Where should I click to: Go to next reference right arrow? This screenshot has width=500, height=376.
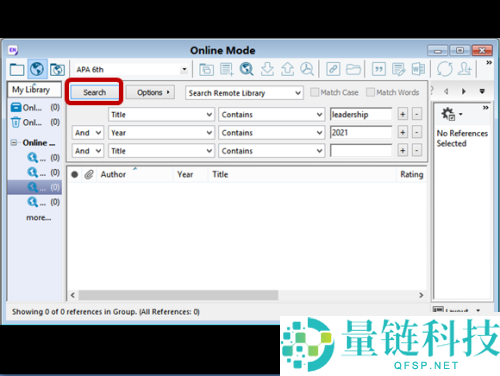pos(463,91)
